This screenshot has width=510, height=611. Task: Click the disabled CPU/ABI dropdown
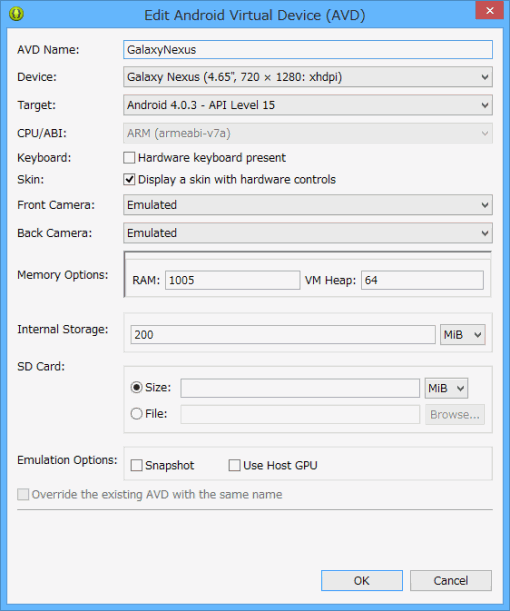pos(308,133)
